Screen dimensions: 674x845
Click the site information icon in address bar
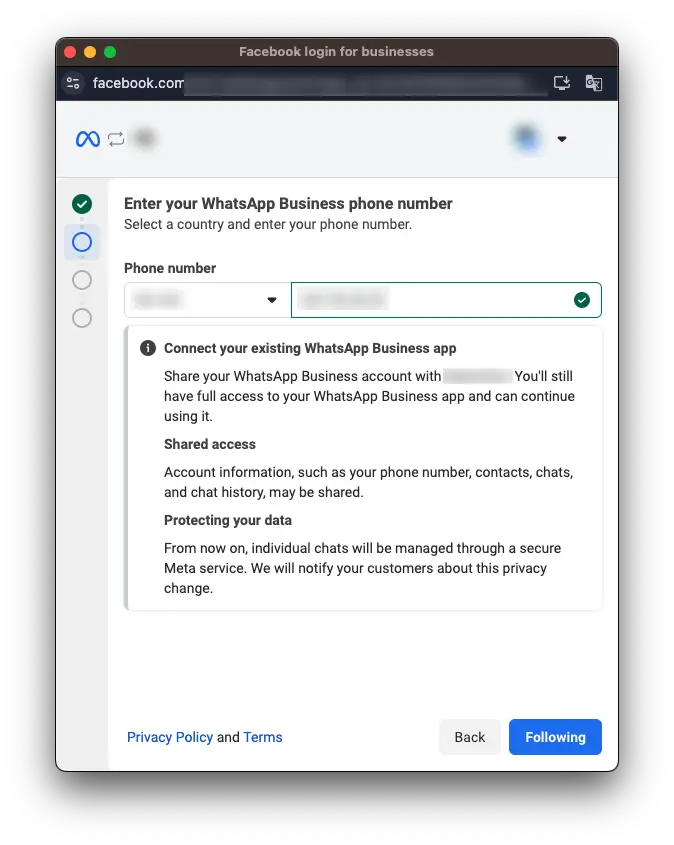pyautogui.click(x=72, y=83)
